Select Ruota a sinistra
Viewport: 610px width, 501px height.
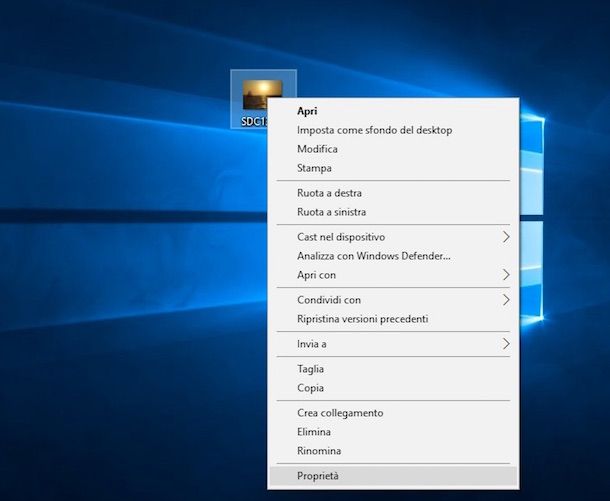tap(331, 212)
